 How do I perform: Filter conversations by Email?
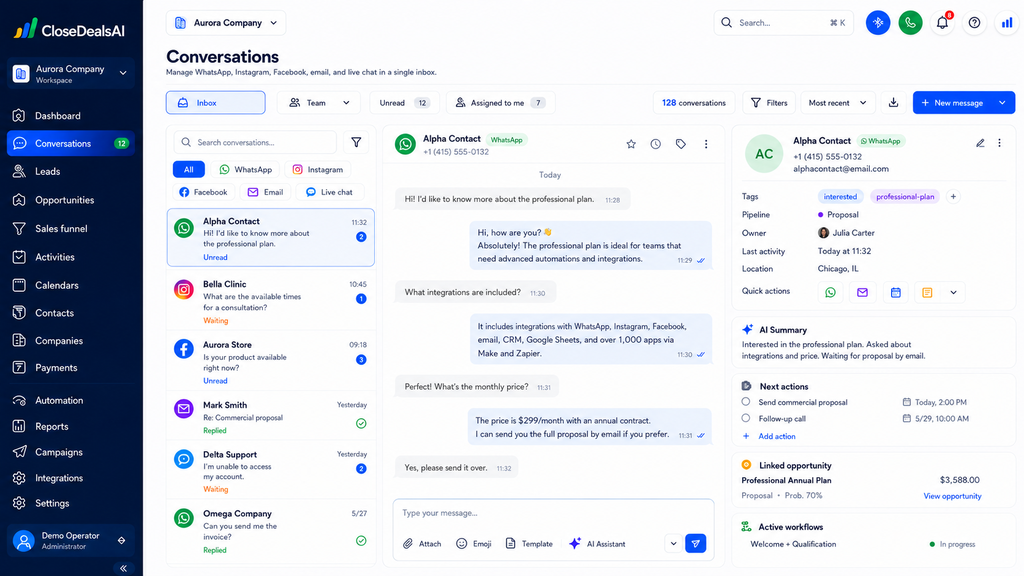265,192
